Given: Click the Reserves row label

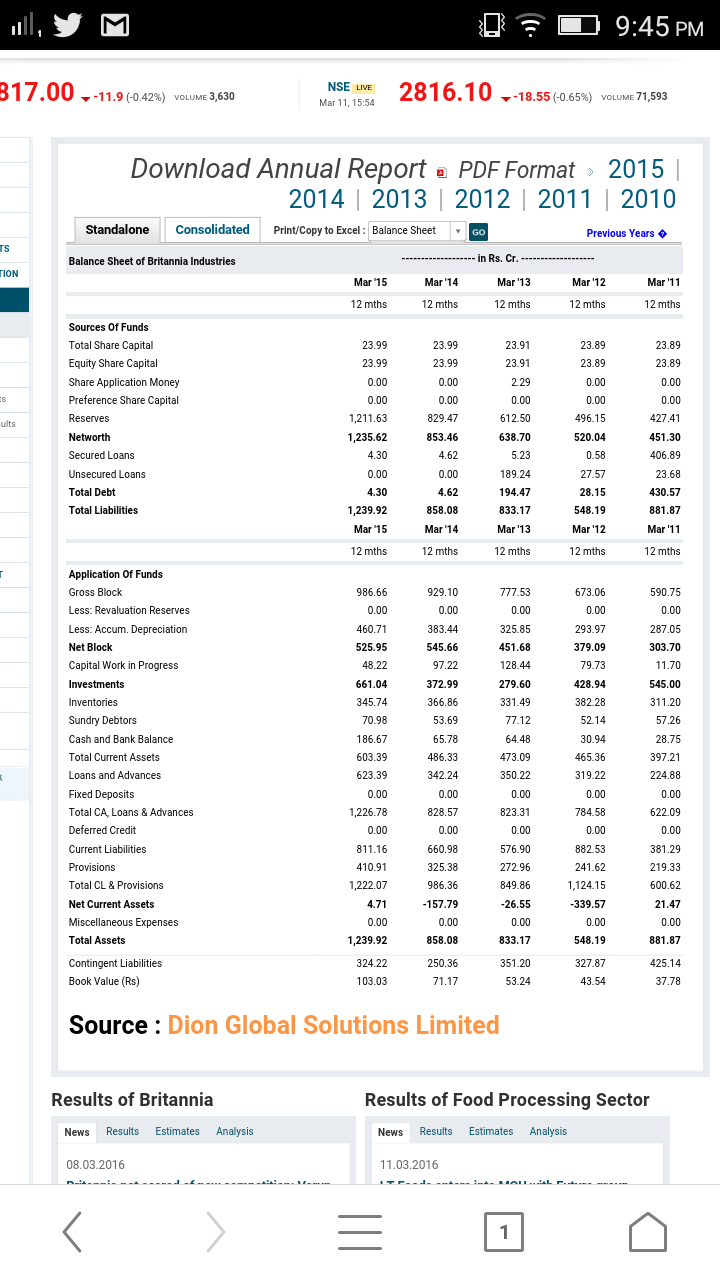Looking at the screenshot, I should click(x=89, y=418).
